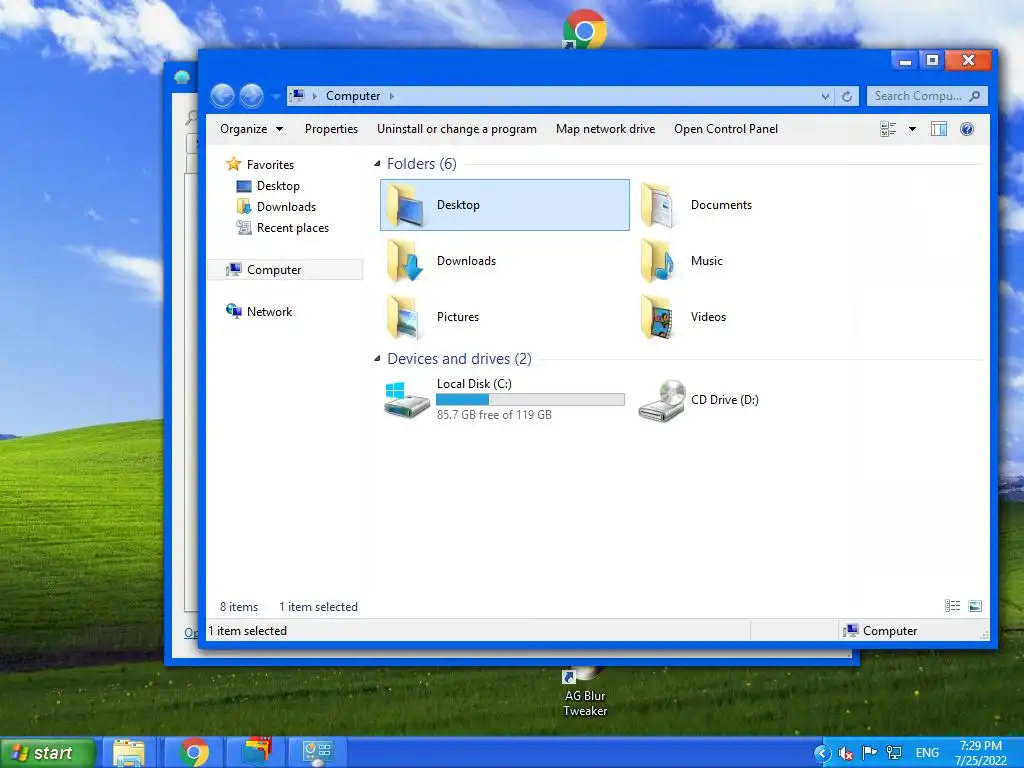1024x768 pixels.
Task: Open the address bar history dropdown
Action: click(825, 97)
